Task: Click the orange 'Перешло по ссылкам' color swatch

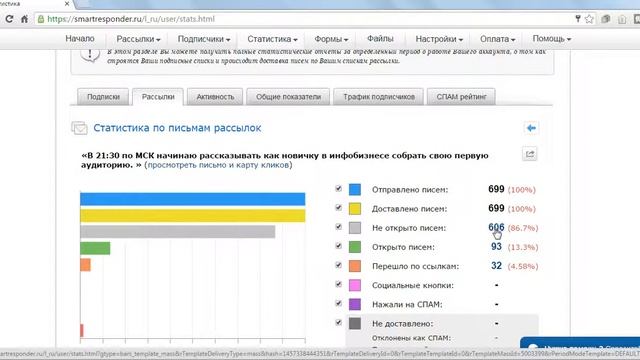Action: [x=355, y=266]
